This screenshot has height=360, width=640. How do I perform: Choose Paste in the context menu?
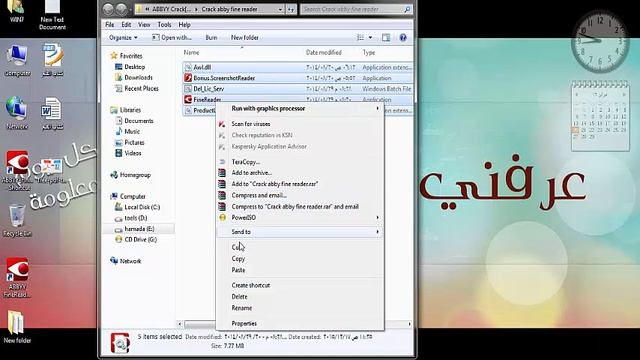(x=300, y=270)
